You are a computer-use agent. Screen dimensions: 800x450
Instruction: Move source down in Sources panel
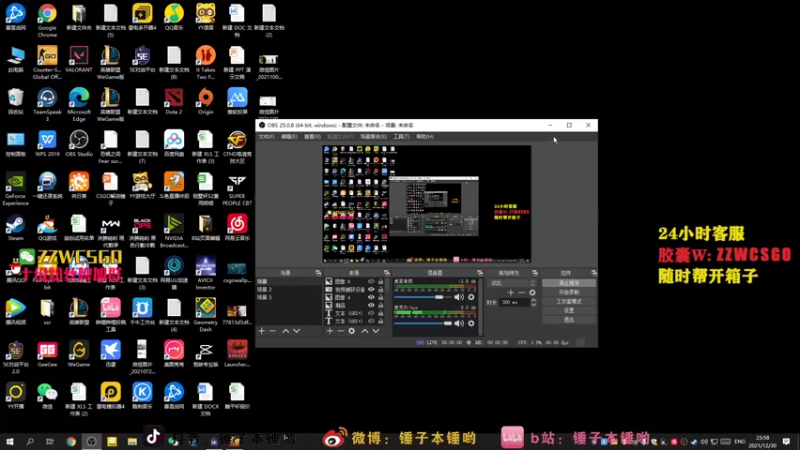376,331
